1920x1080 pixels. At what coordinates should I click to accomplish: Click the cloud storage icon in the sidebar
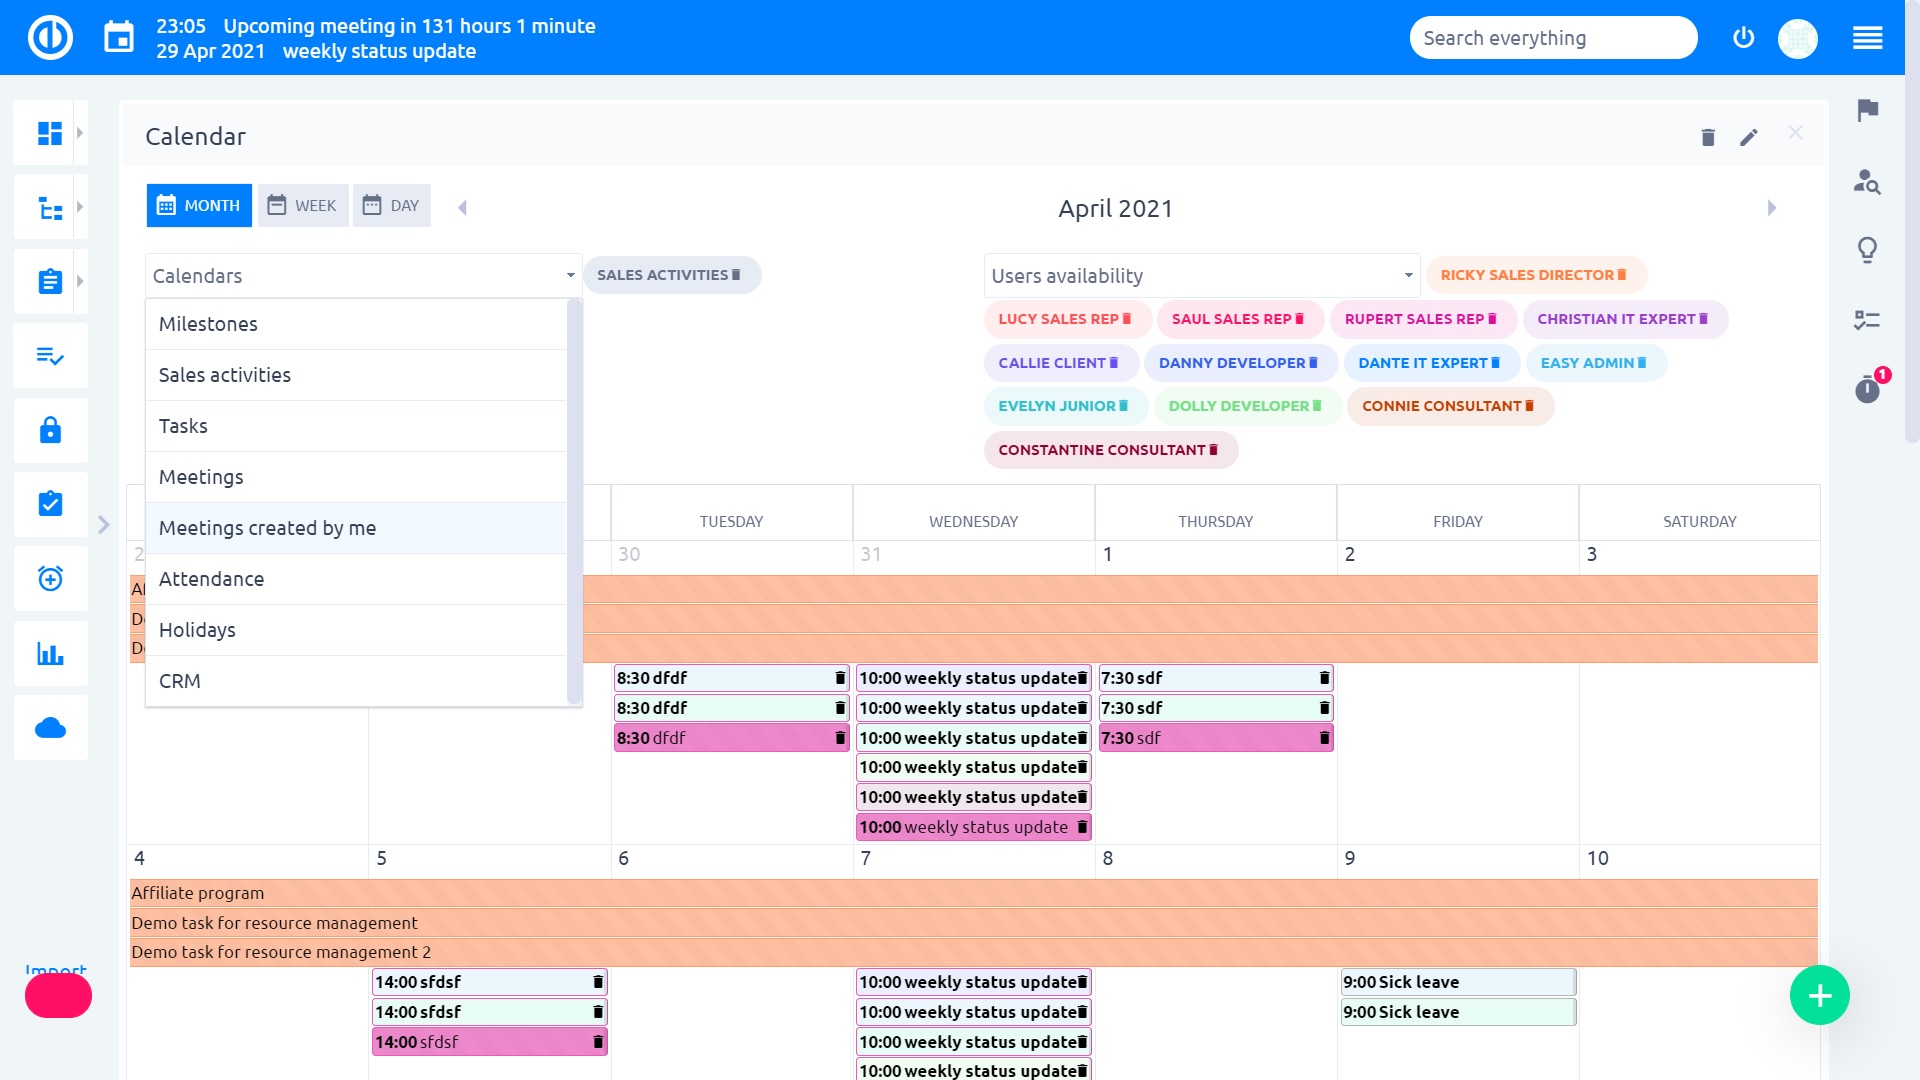(x=50, y=727)
